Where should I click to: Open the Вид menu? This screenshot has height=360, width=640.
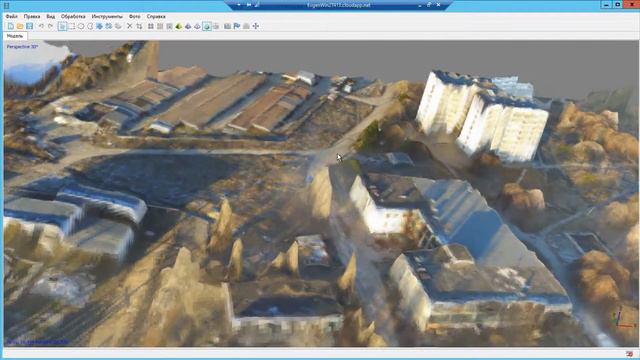coord(51,16)
